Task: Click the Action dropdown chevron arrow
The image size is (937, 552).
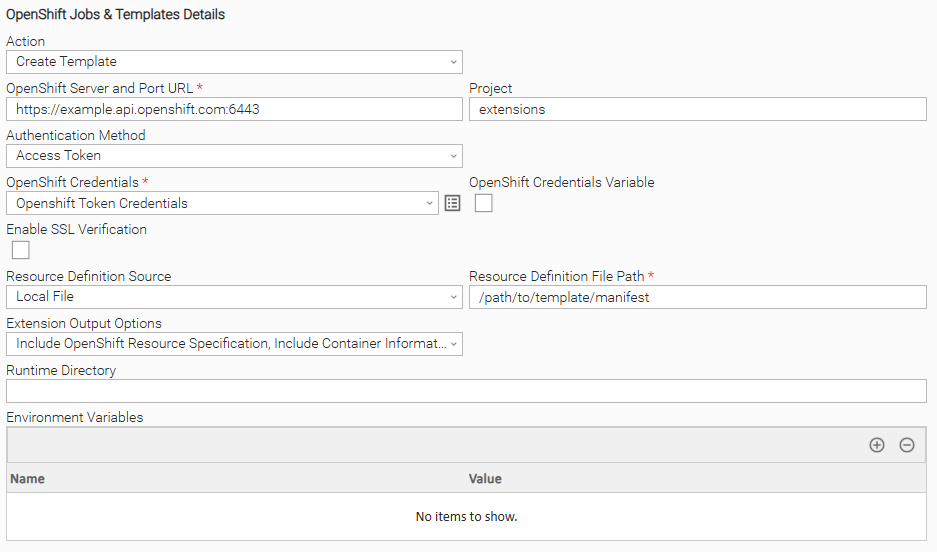Action: [x=454, y=62]
